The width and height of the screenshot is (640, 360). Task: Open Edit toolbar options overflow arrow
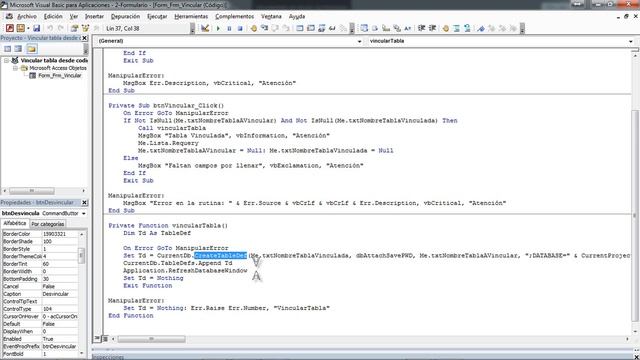coord(522,28)
